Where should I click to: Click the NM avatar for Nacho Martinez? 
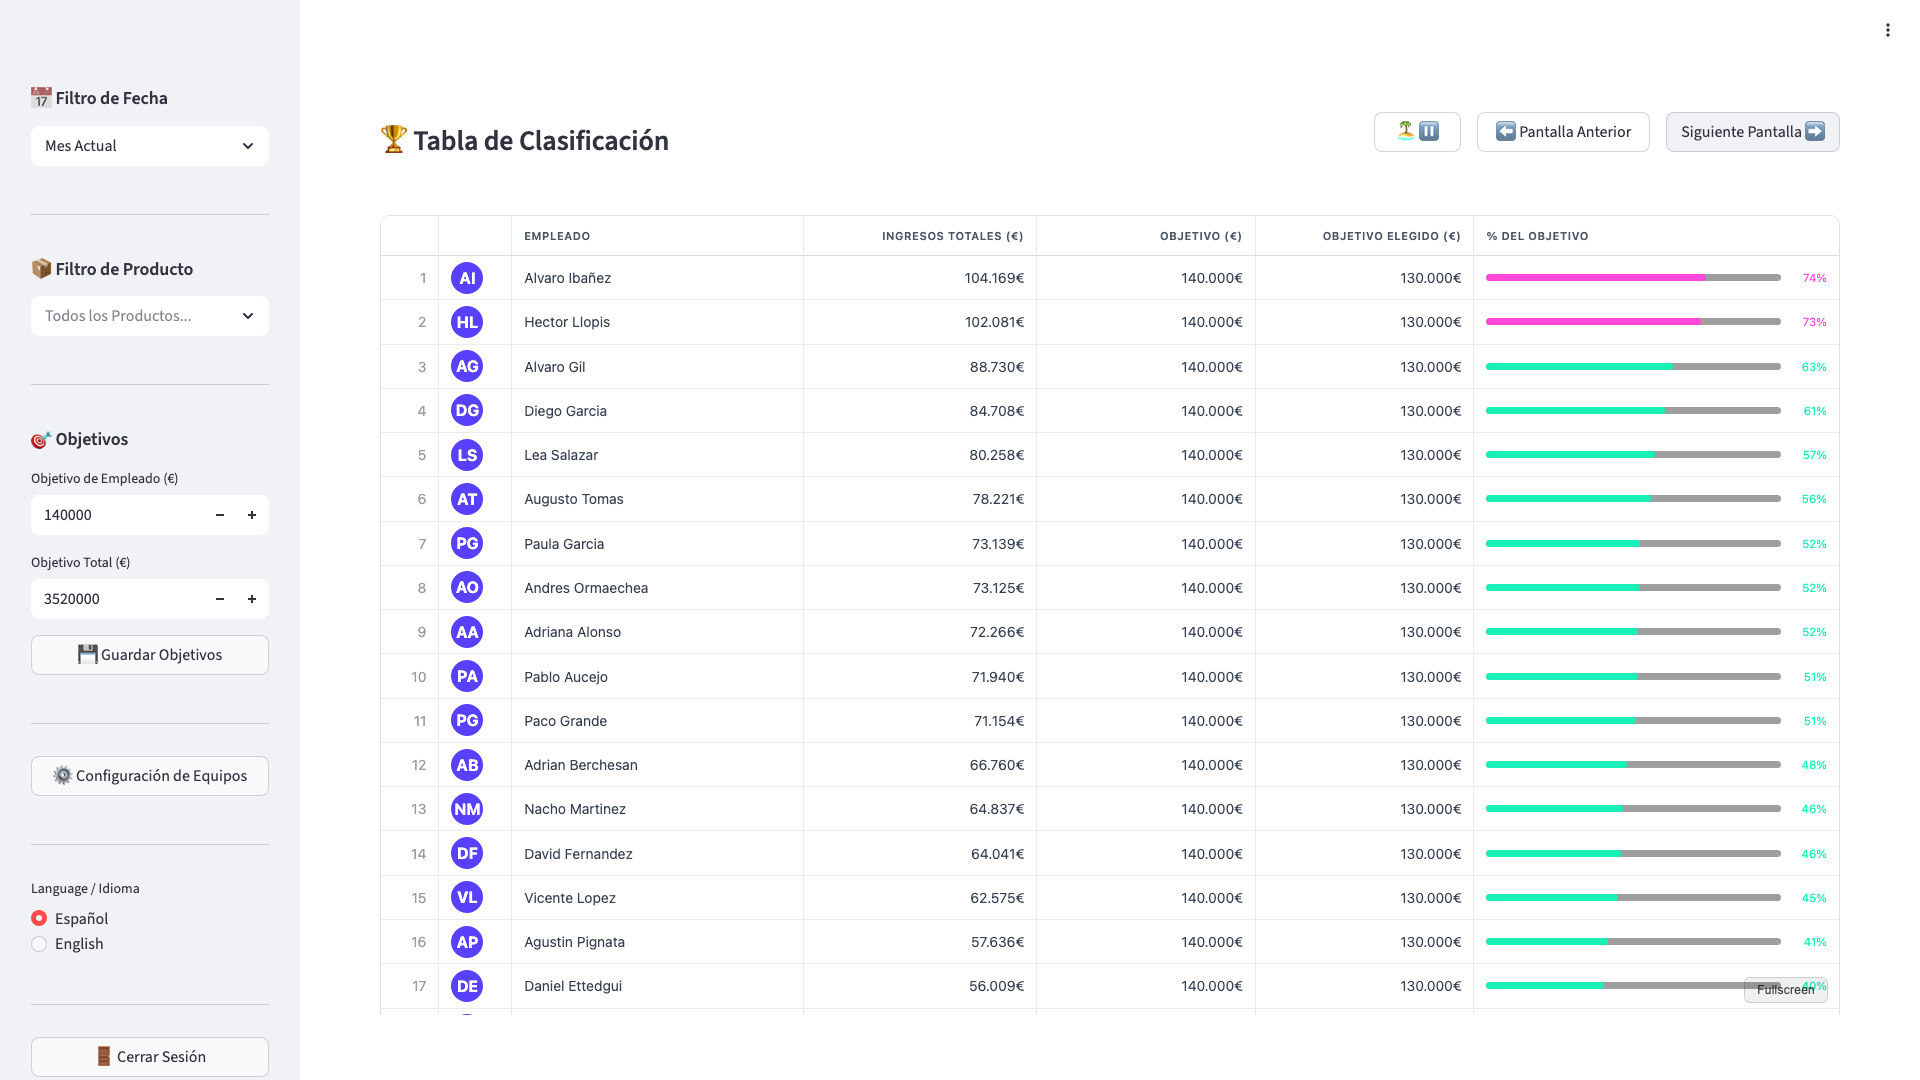467,809
